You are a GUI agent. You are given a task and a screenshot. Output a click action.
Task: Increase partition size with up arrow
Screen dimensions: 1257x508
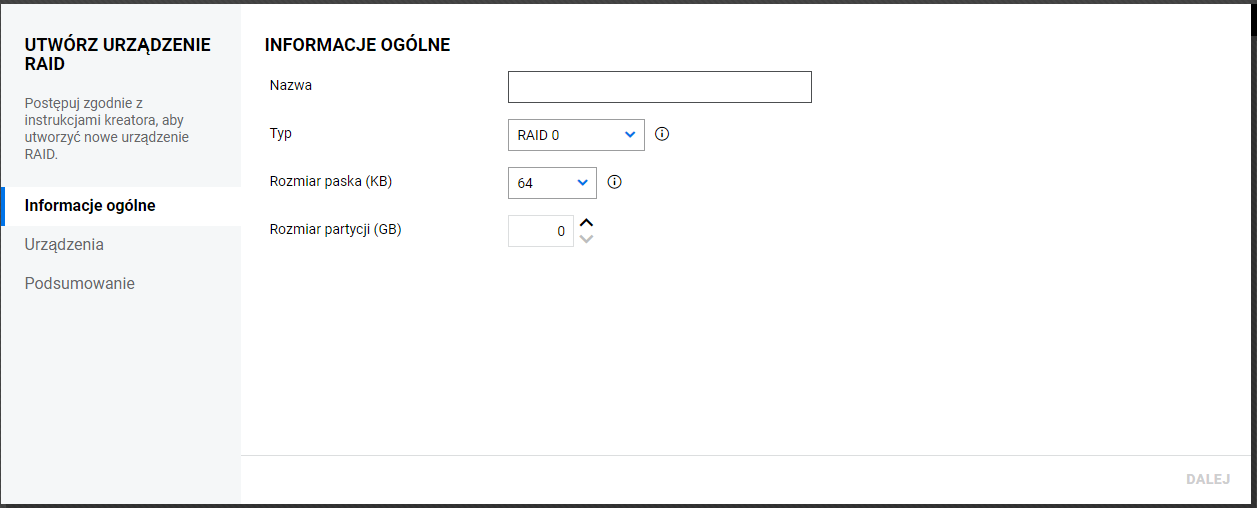[x=587, y=223]
